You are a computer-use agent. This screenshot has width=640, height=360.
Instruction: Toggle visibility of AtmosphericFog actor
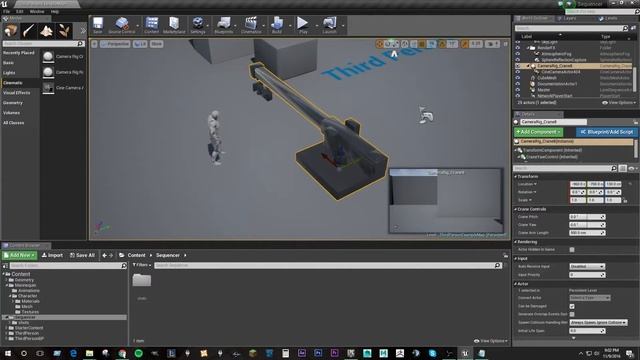click(518, 54)
